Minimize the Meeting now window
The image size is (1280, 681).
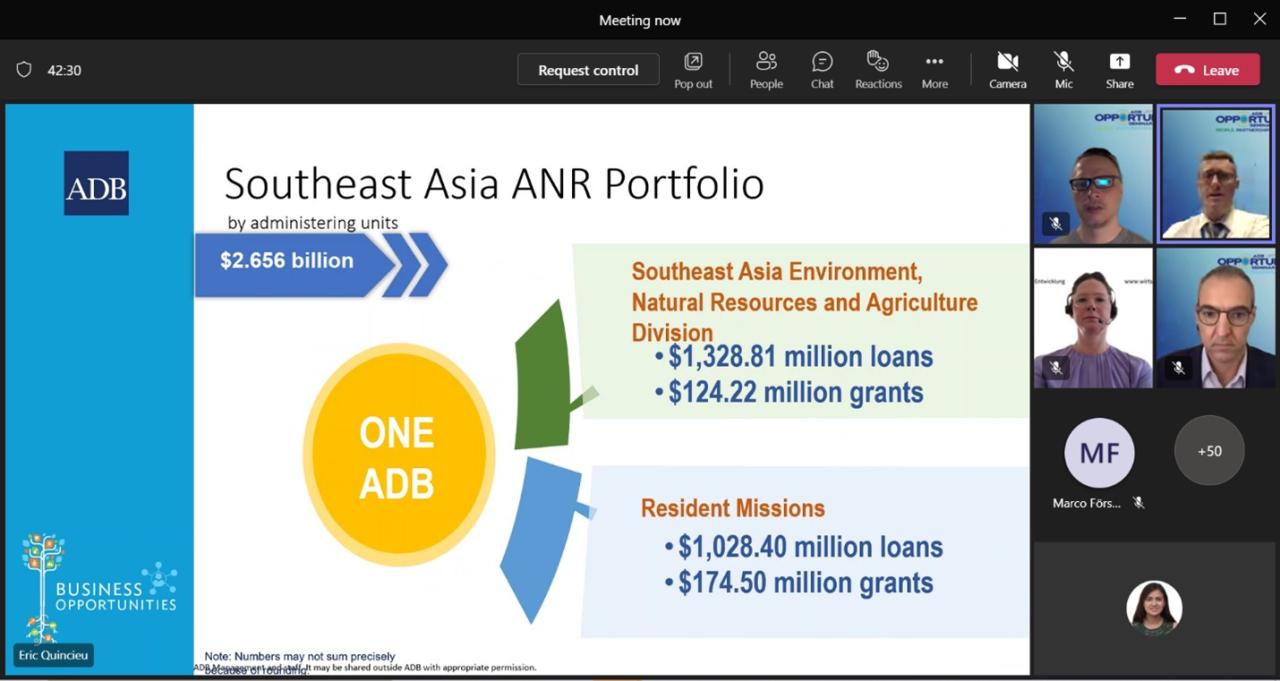point(1180,19)
